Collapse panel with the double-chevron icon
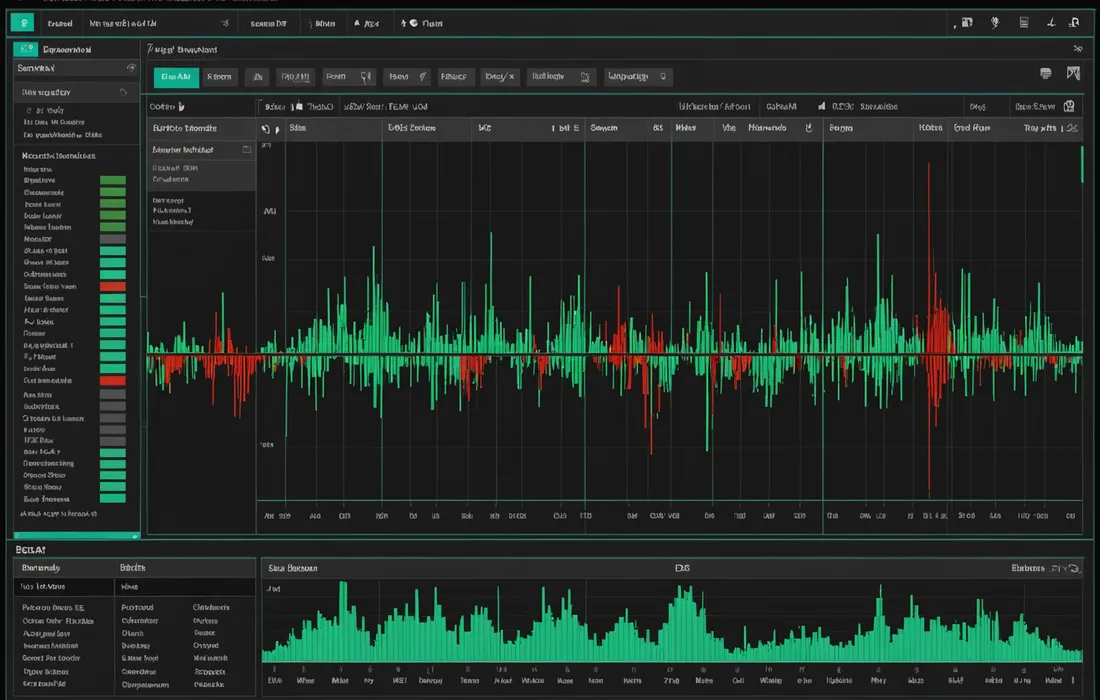Screen dimensions: 1100x700 (x=1078, y=48)
